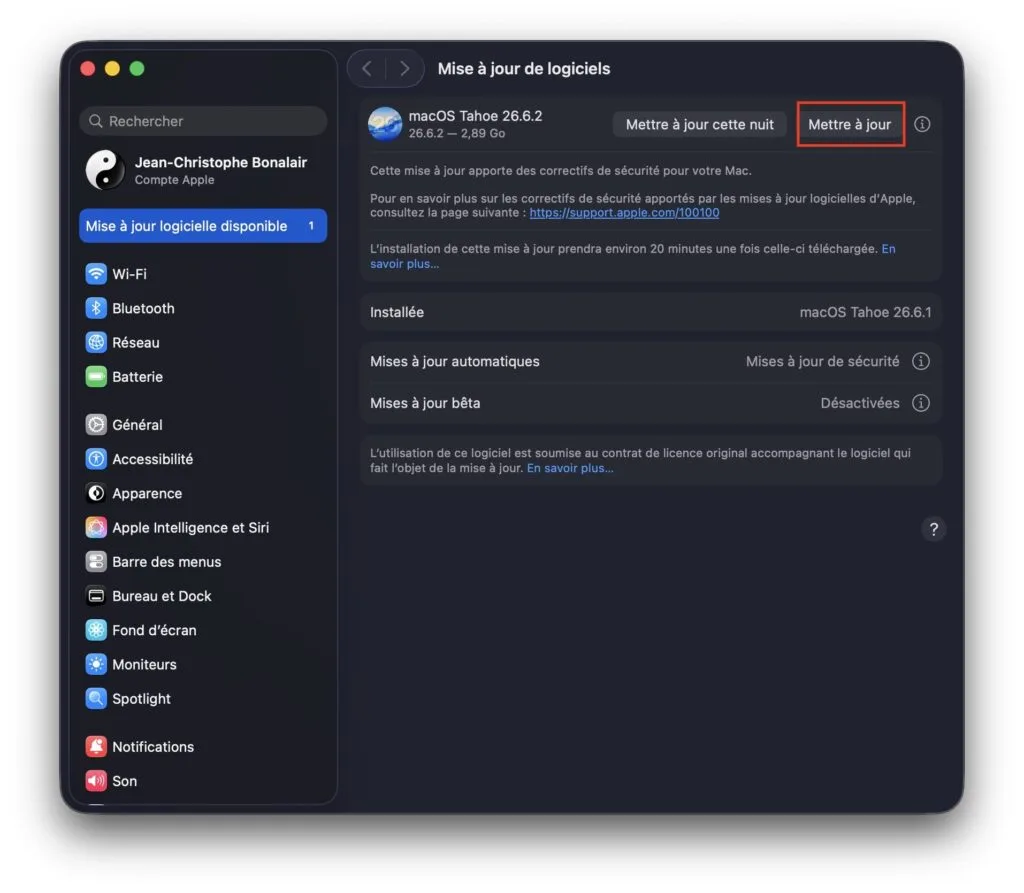The width and height of the screenshot is (1024, 893).
Task: Open the Apparence sidebar label
Action: 147,494
